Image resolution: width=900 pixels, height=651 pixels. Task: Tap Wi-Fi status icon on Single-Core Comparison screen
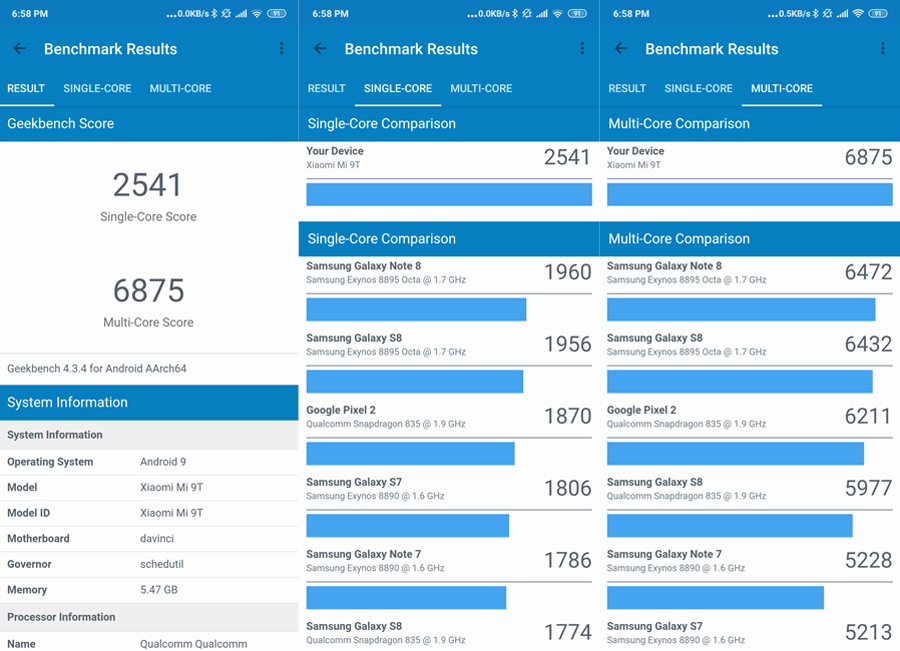[x=557, y=13]
